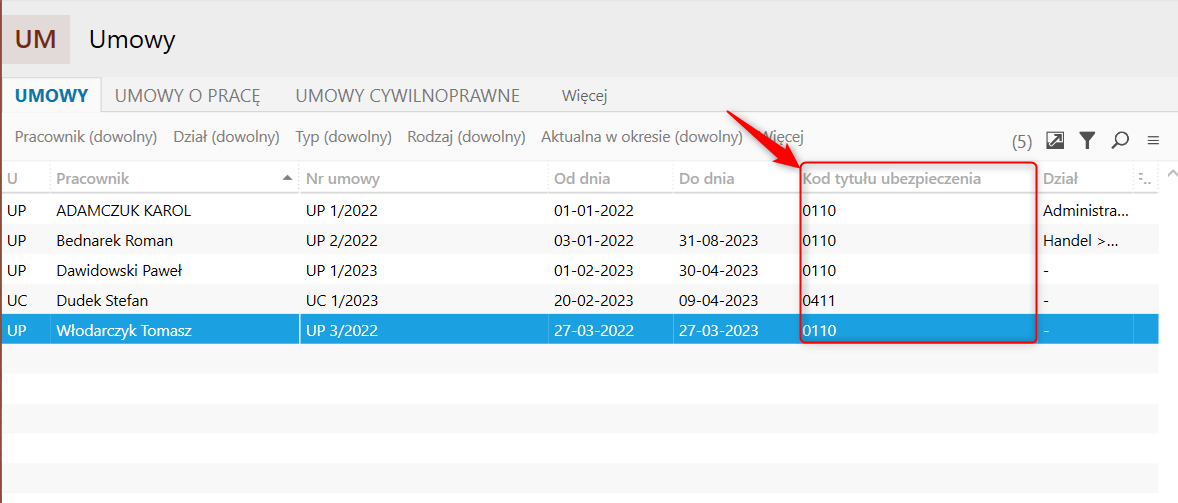Click the end date 30-04-2023
The image size is (1178, 503).
[718, 270]
